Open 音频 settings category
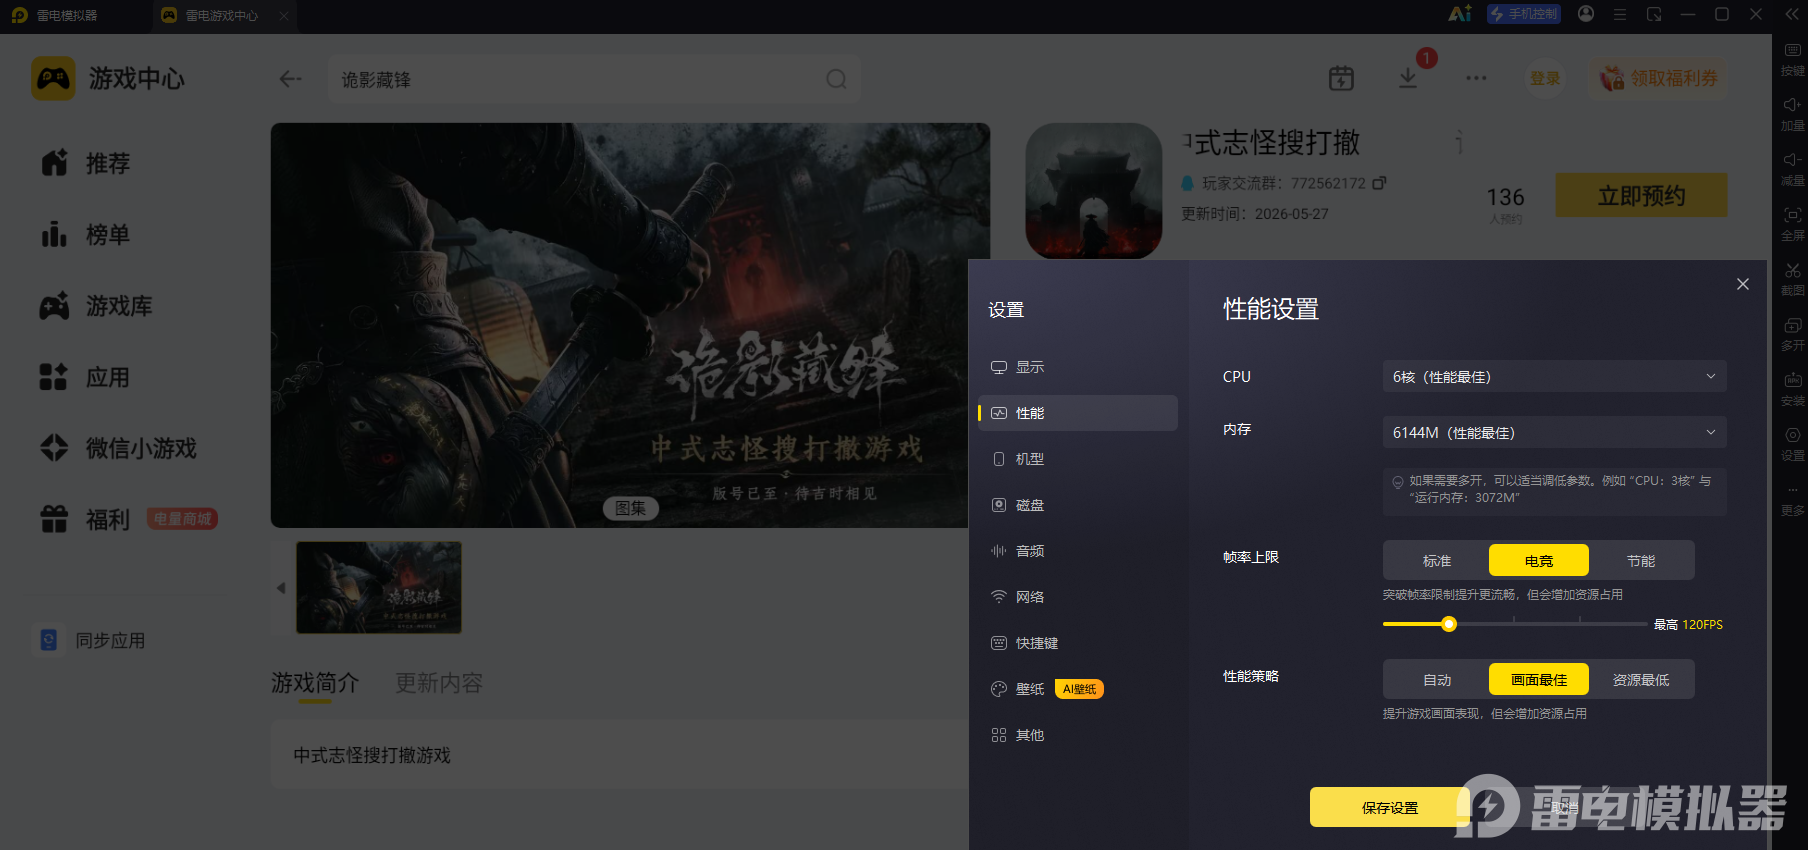Viewport: 1808px width, 850px height. 1078,551
